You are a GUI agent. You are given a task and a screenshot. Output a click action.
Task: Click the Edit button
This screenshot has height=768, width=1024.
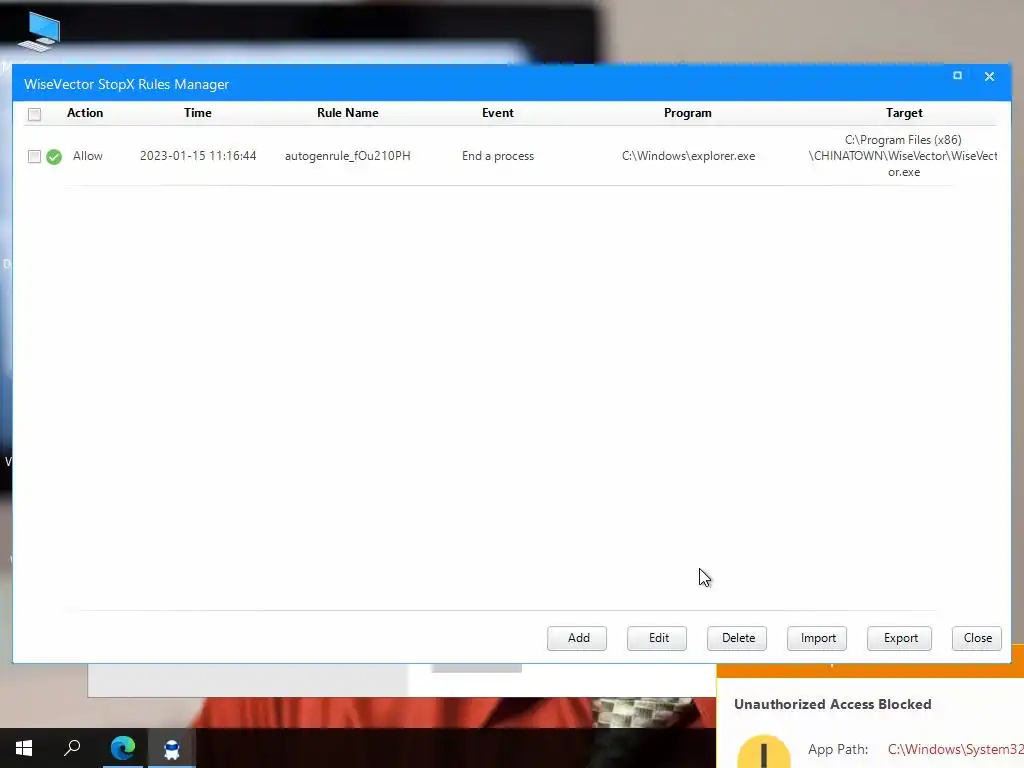657,638
